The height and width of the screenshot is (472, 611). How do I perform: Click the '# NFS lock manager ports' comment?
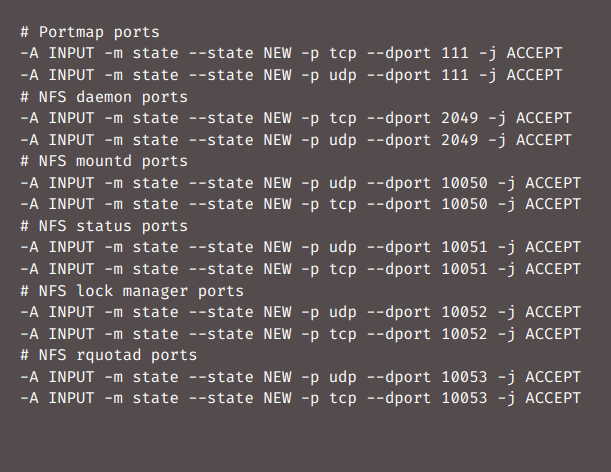click(132, 291)
